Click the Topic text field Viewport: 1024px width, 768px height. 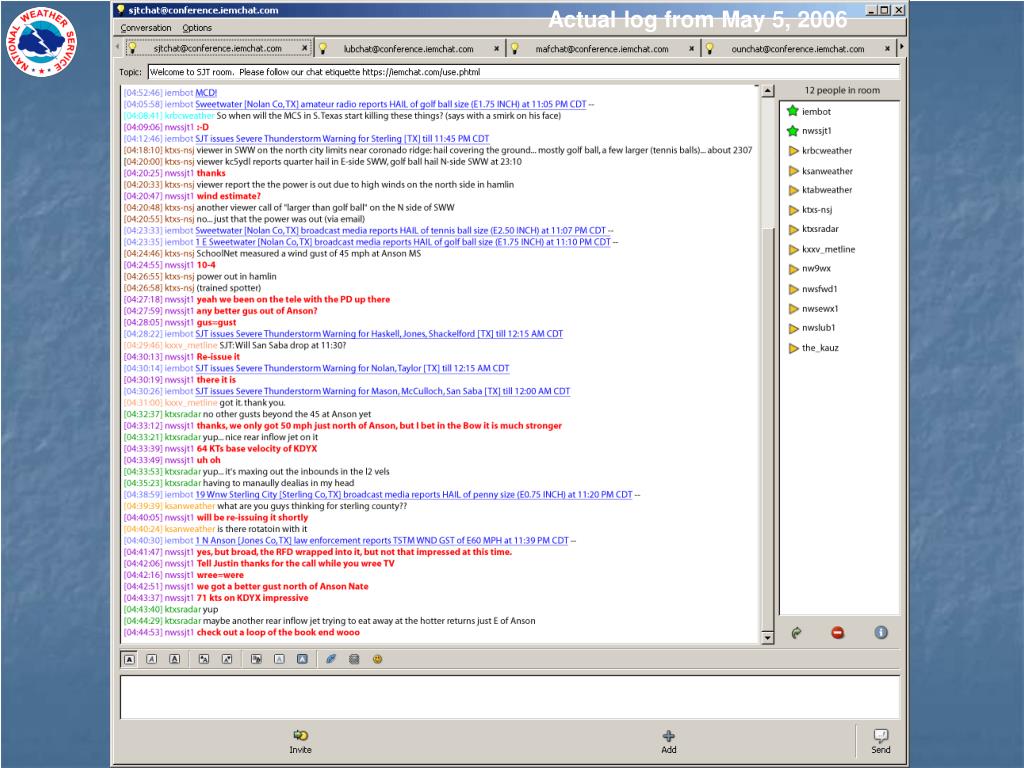coord(524,72)
